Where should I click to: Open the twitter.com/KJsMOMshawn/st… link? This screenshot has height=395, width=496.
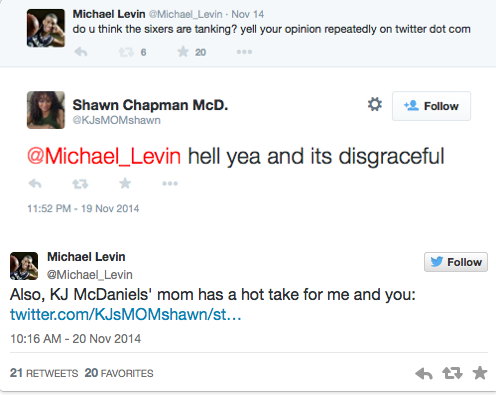point(126,314)
